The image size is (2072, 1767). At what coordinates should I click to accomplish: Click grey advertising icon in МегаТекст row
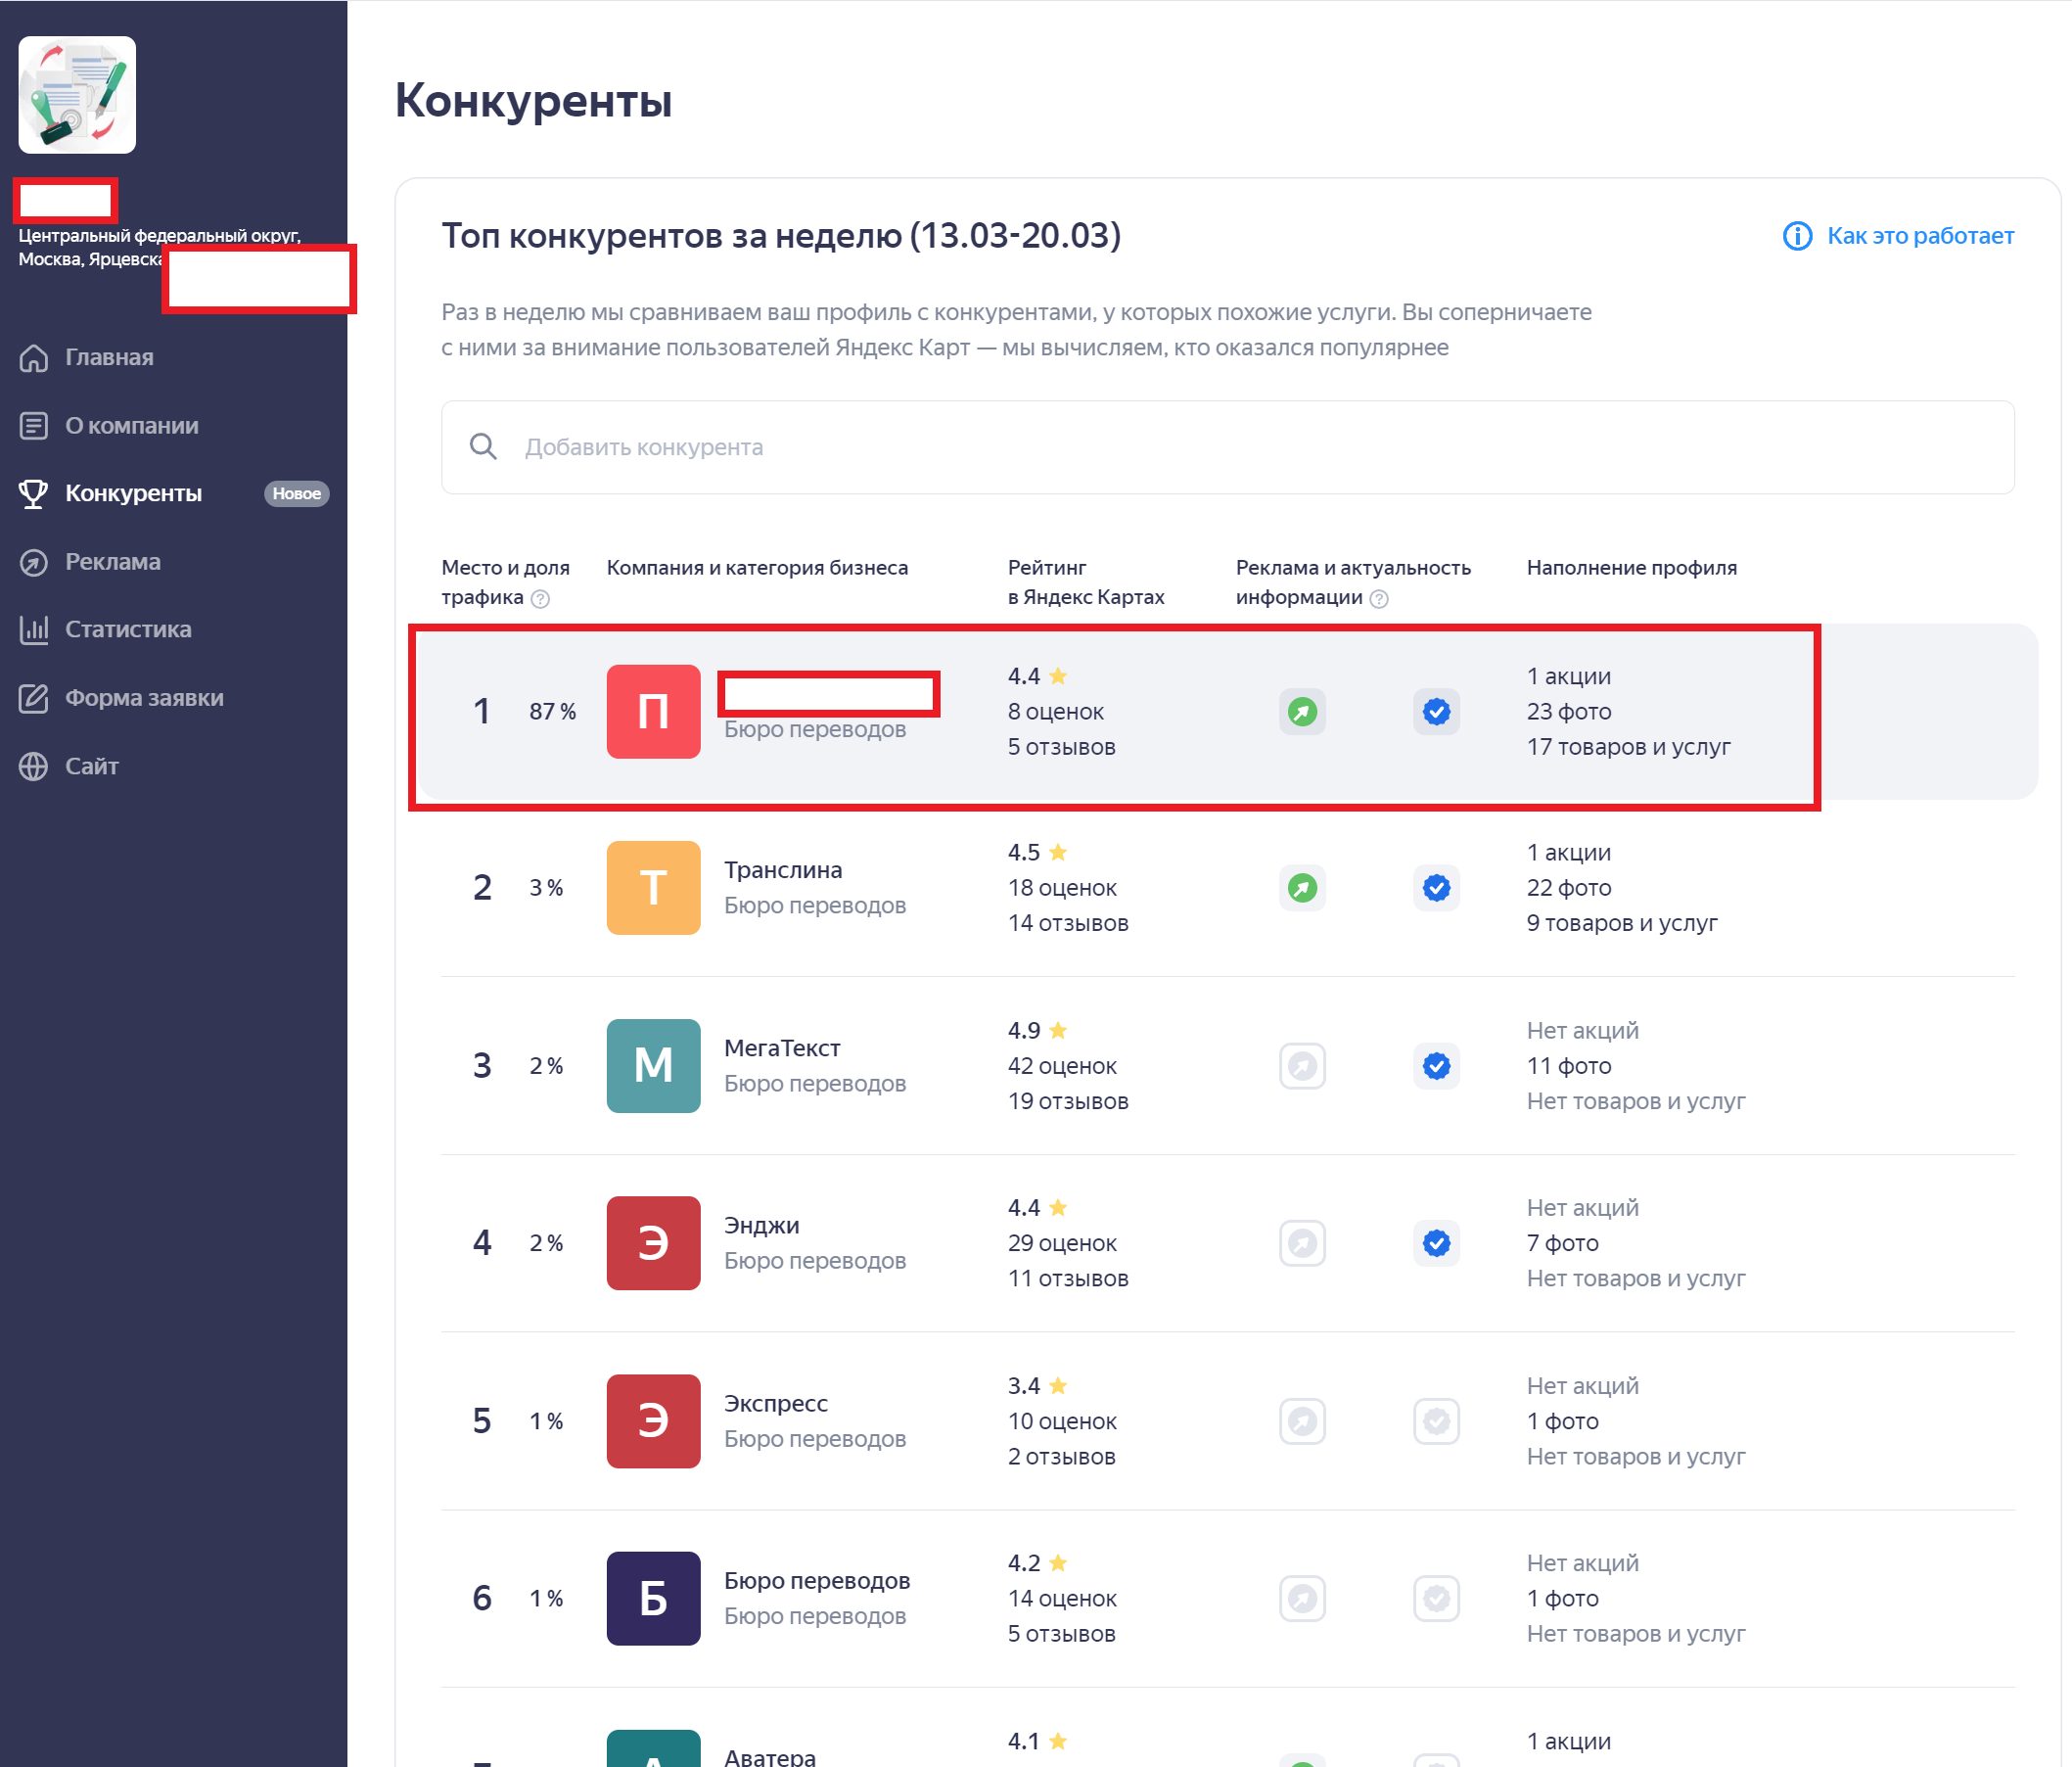(1302, 1066)
